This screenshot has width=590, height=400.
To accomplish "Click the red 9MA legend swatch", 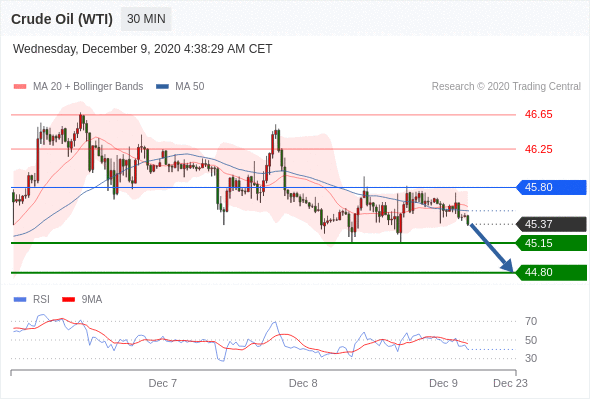I will [x=68, y=300].
